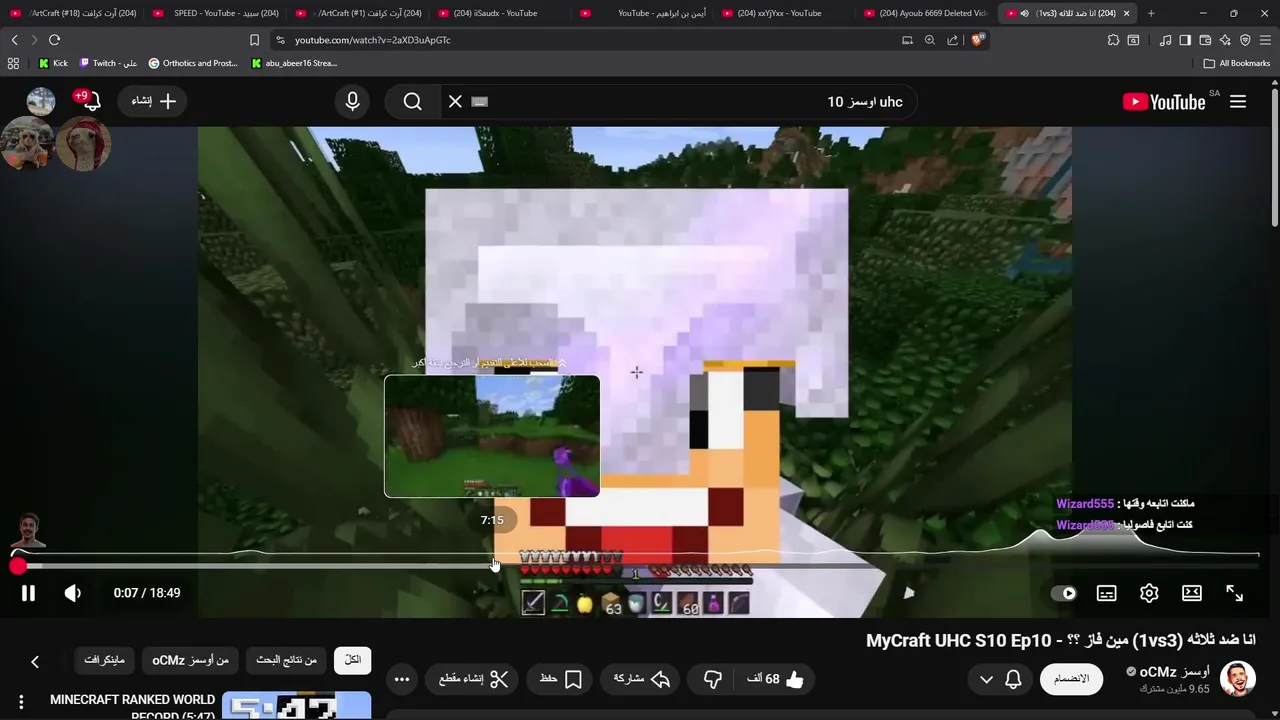Select من أوسمز oCMz filter chip
The image size is (1280, 720).
pos(190,660)
